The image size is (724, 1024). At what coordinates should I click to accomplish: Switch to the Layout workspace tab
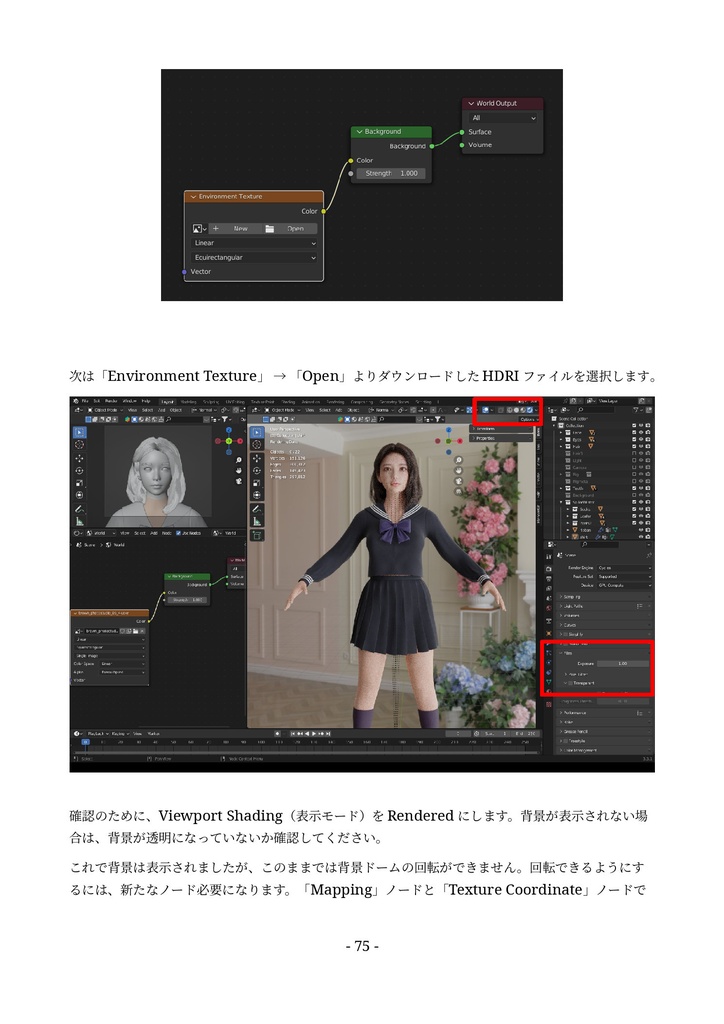(167, 402)
